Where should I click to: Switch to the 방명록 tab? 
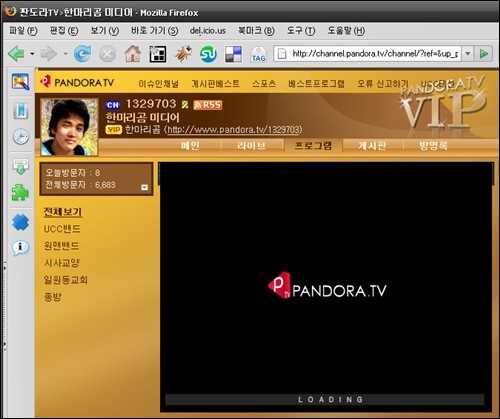point(433,145)
